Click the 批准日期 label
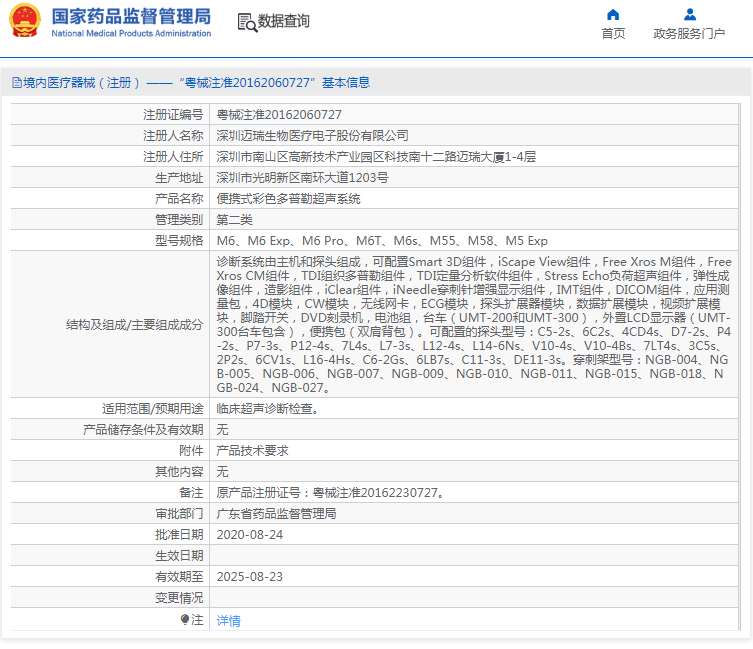753x649 pixels. click(179, 535)
